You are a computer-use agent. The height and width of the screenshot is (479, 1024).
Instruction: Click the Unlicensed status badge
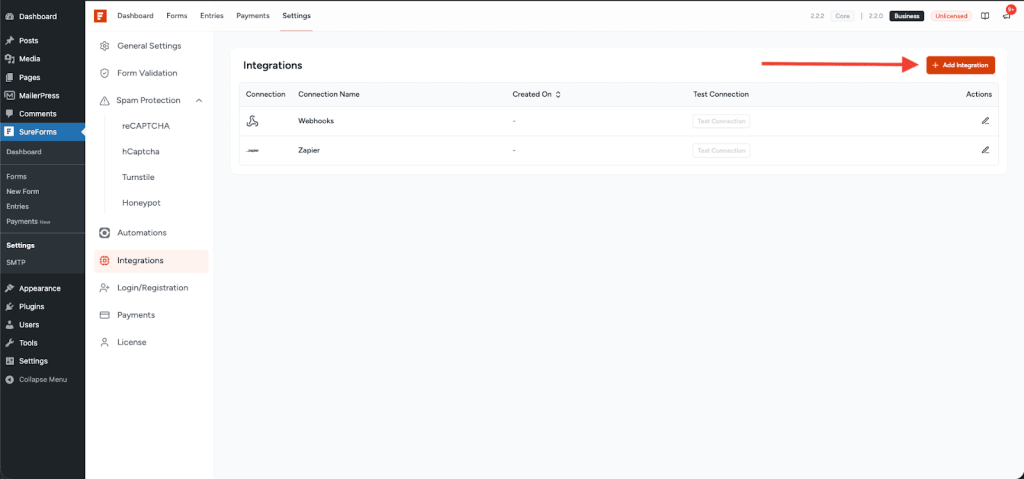[x=950, y=16]
